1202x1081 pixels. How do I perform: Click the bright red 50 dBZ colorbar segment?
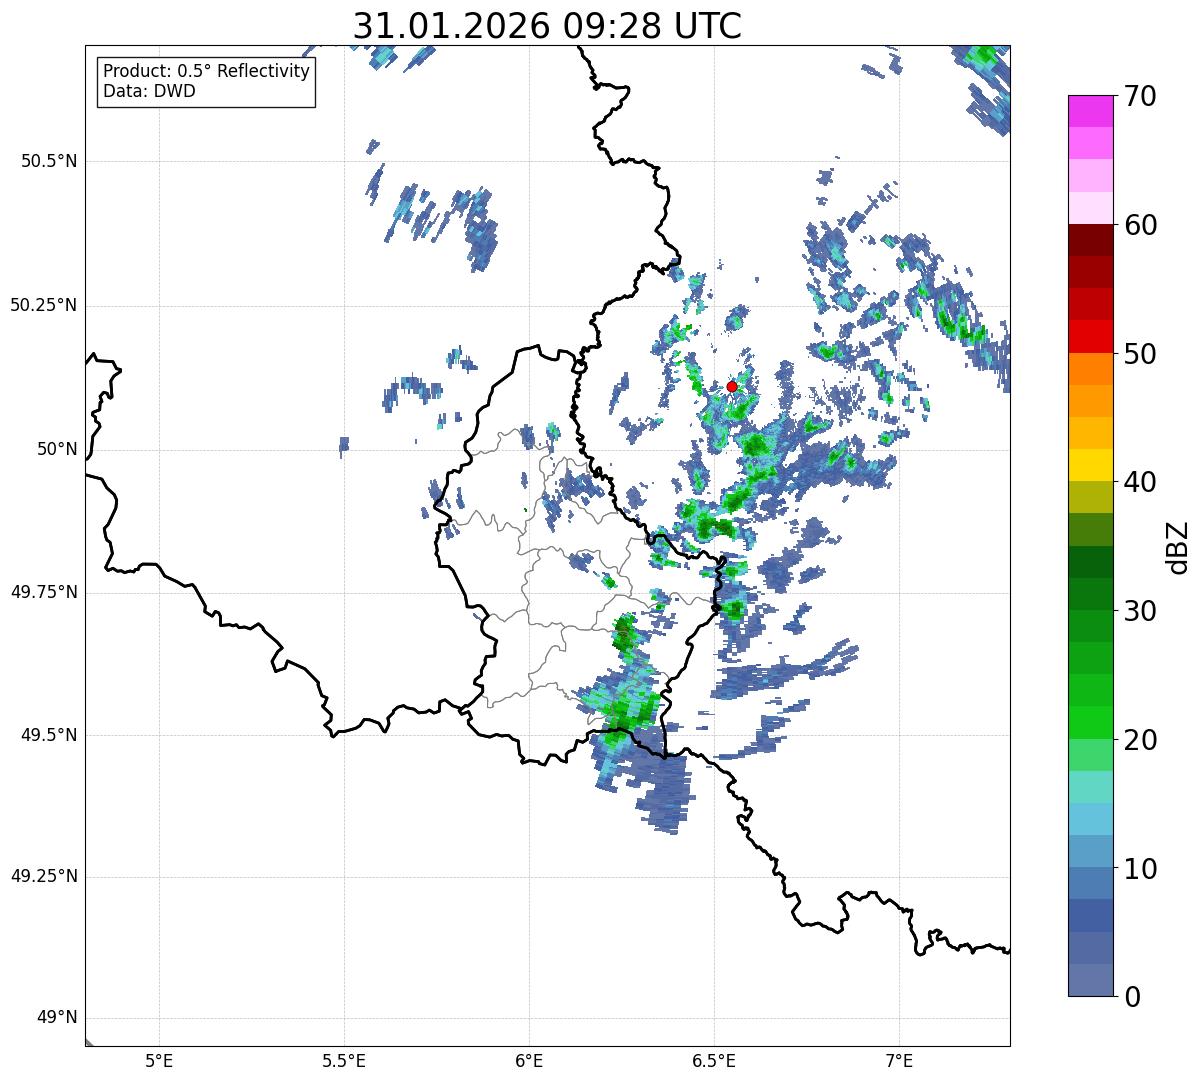pos(1090,337)
